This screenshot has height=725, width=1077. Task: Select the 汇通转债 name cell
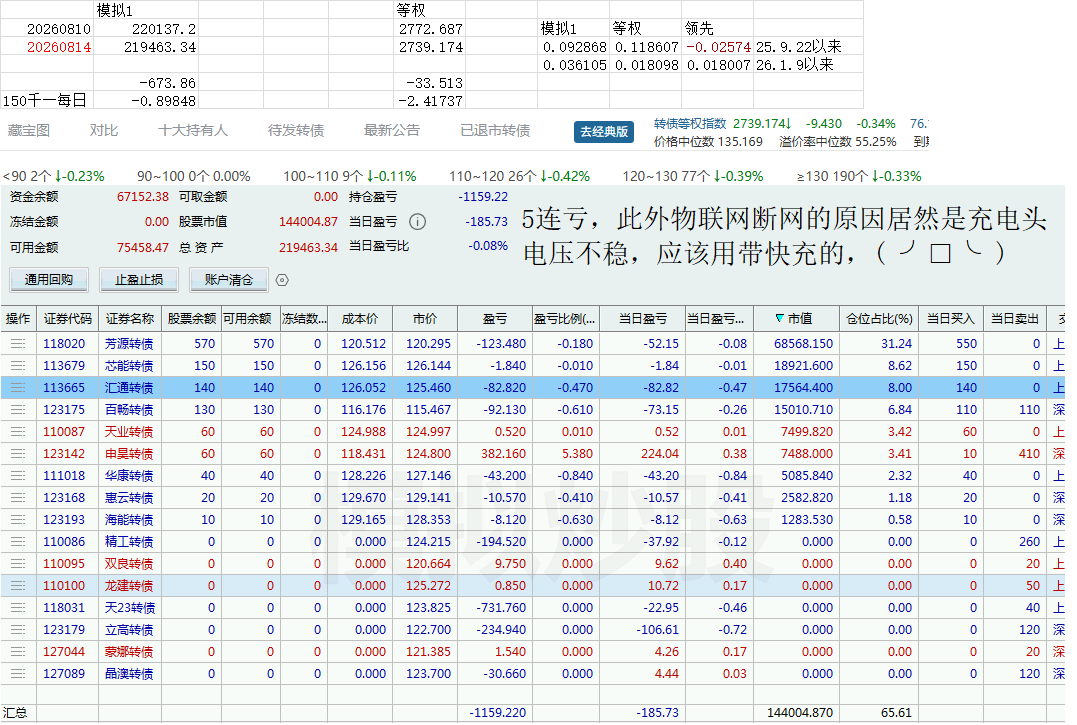(129, 387)
